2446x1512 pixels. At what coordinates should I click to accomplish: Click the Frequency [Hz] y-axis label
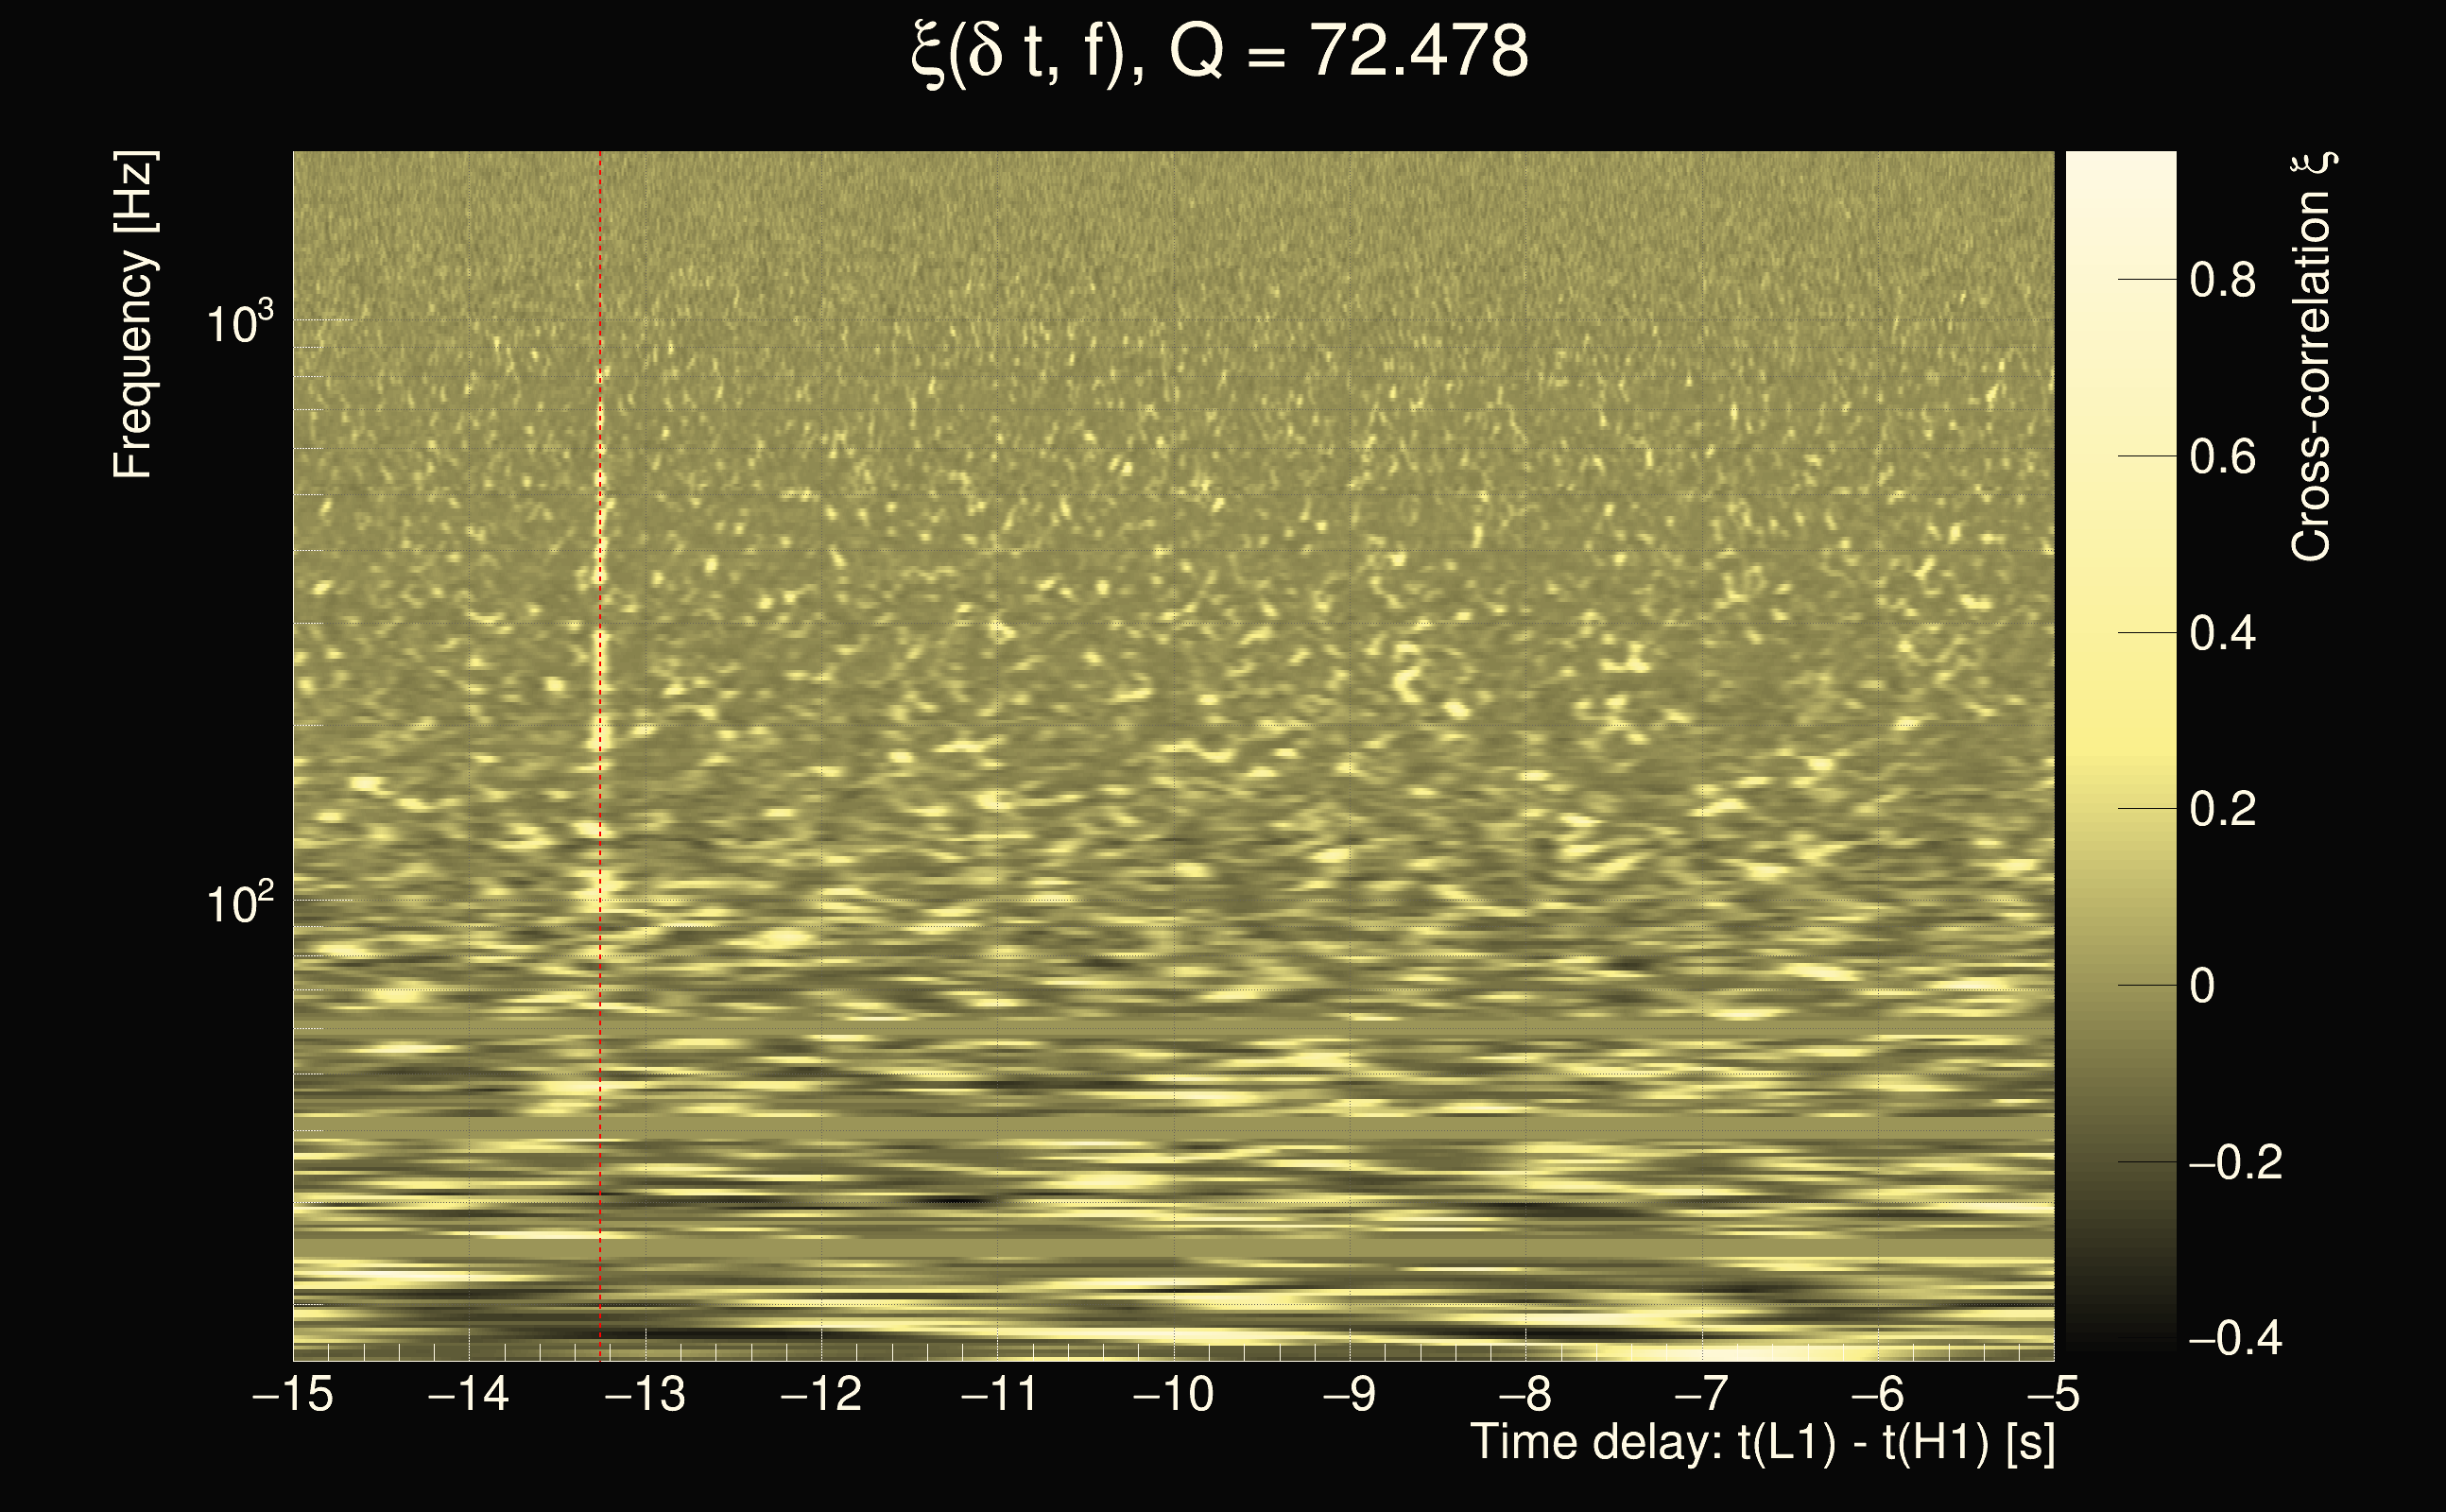[134, 315]
